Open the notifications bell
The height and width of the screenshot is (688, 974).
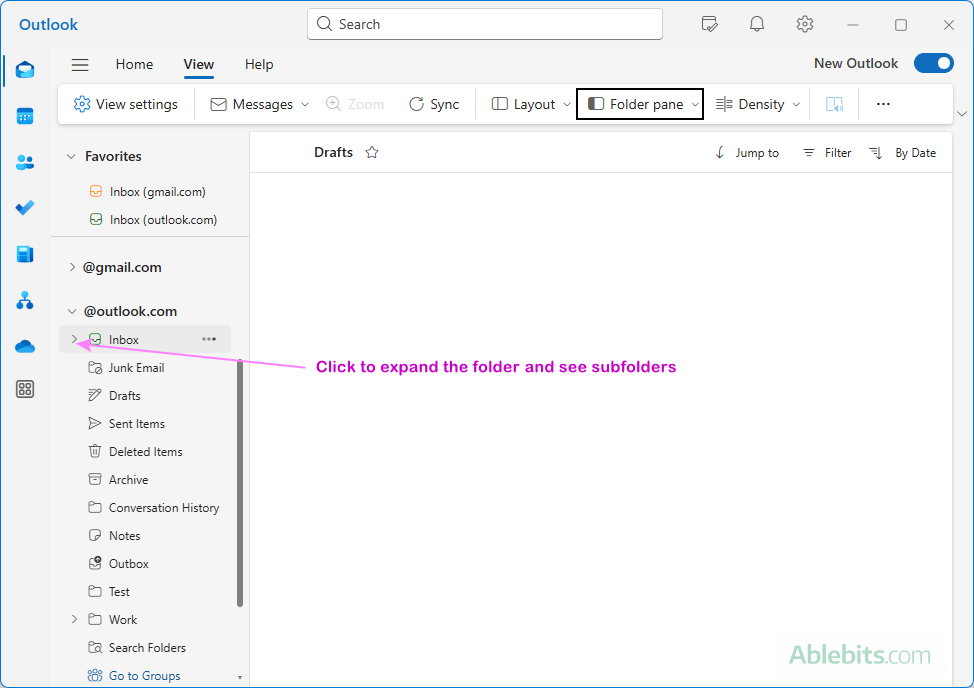tap(757, 24)
